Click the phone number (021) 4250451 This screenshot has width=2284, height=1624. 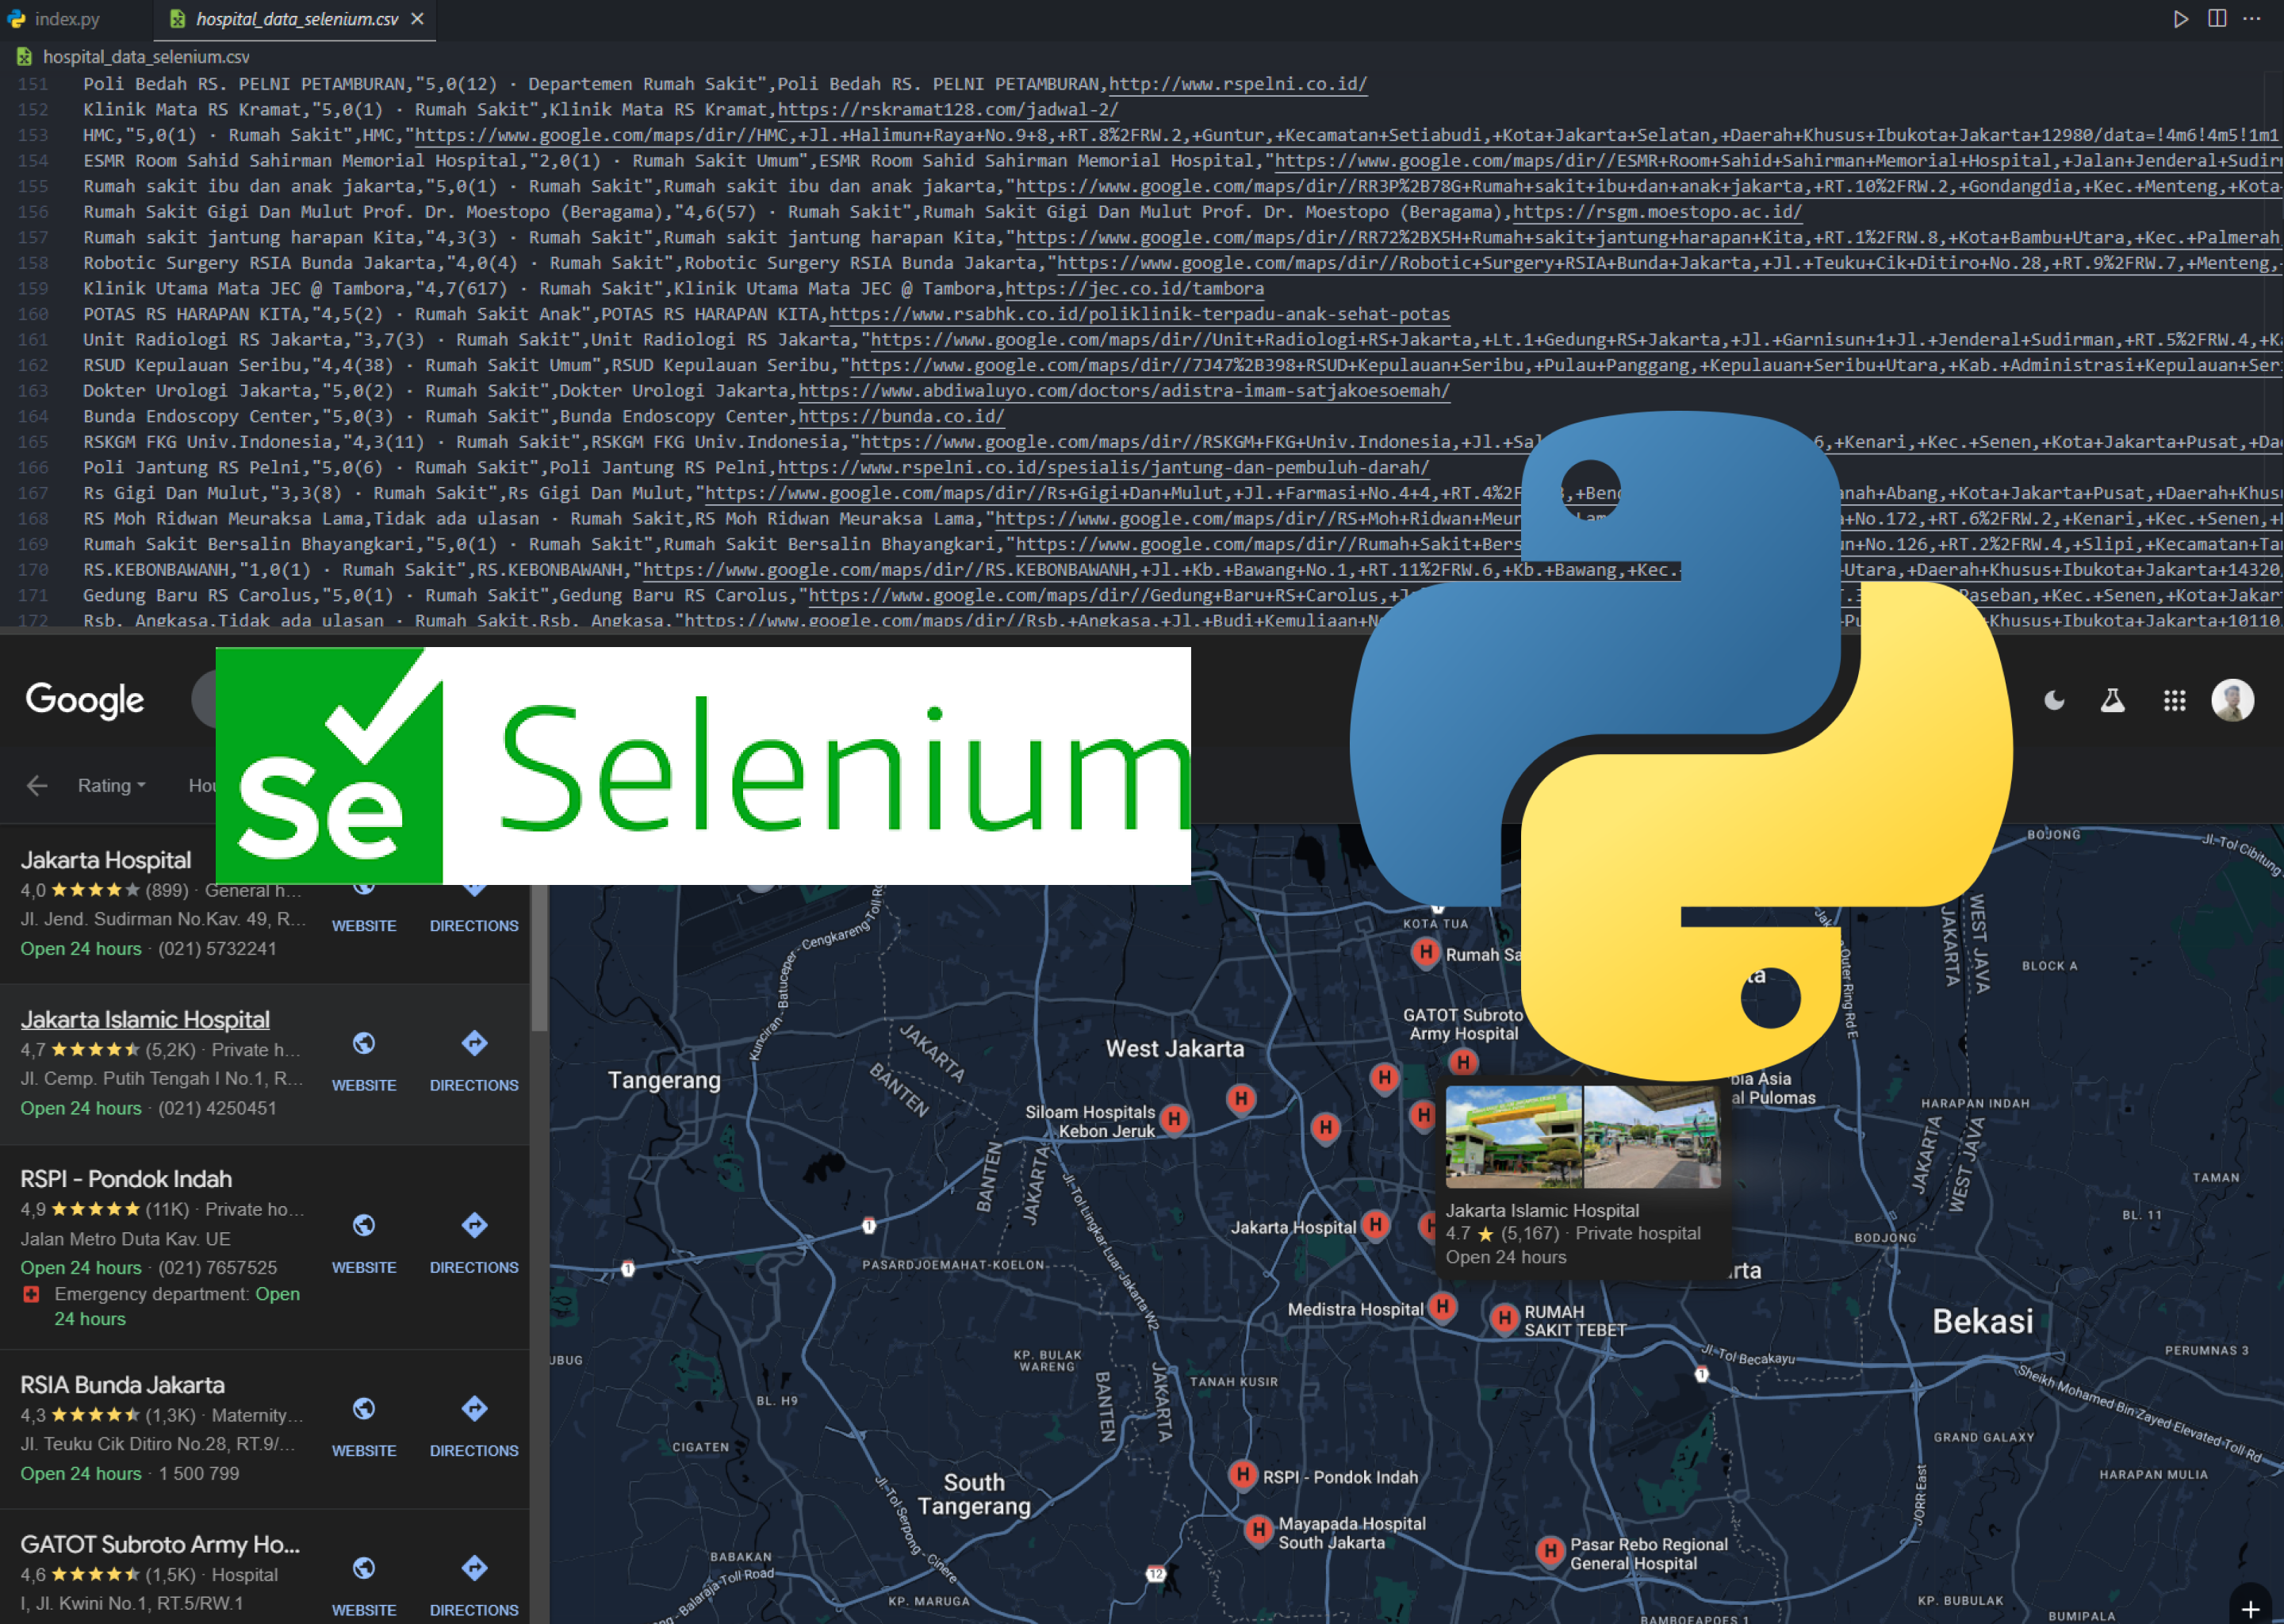217,1108
